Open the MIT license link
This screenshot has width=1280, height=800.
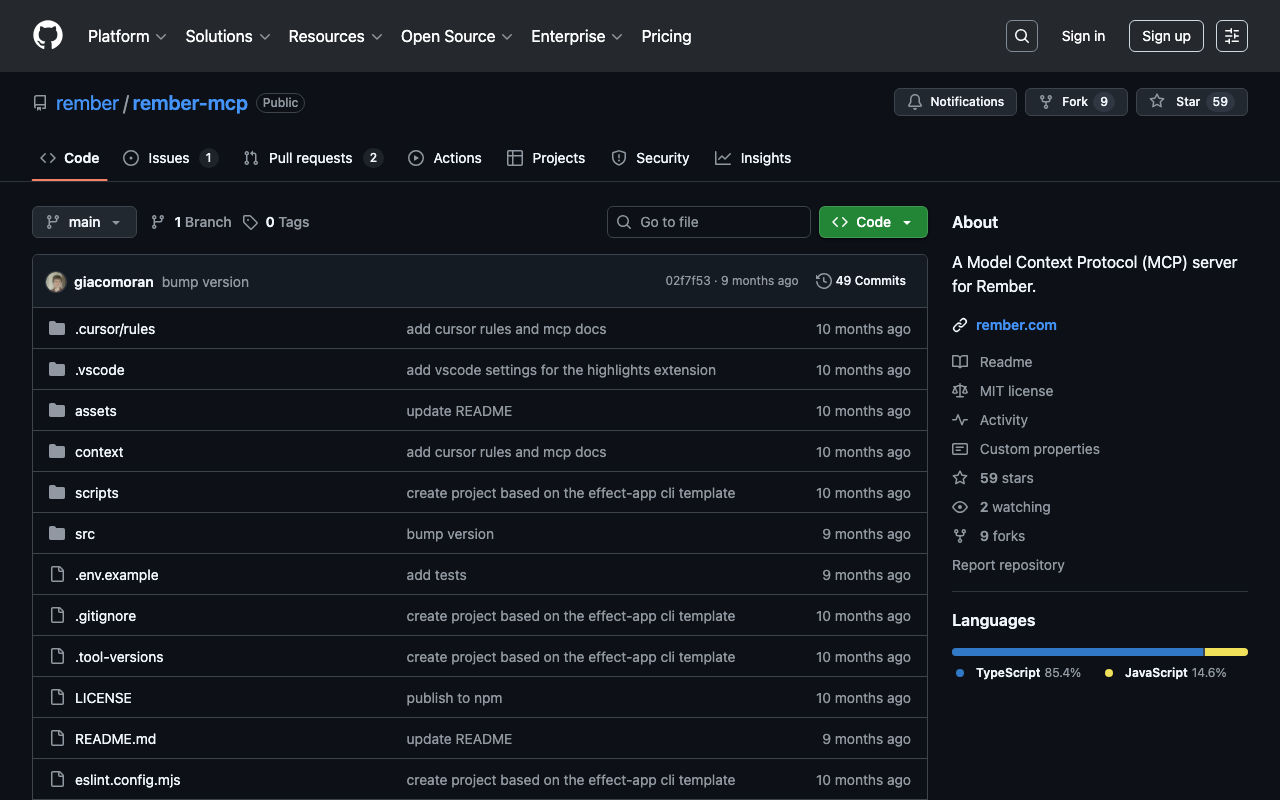1016,391
